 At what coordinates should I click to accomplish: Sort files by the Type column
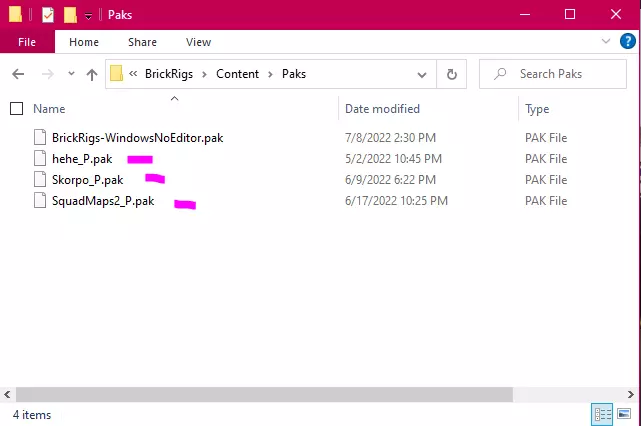pyautogui.click(x=537, y=109)
